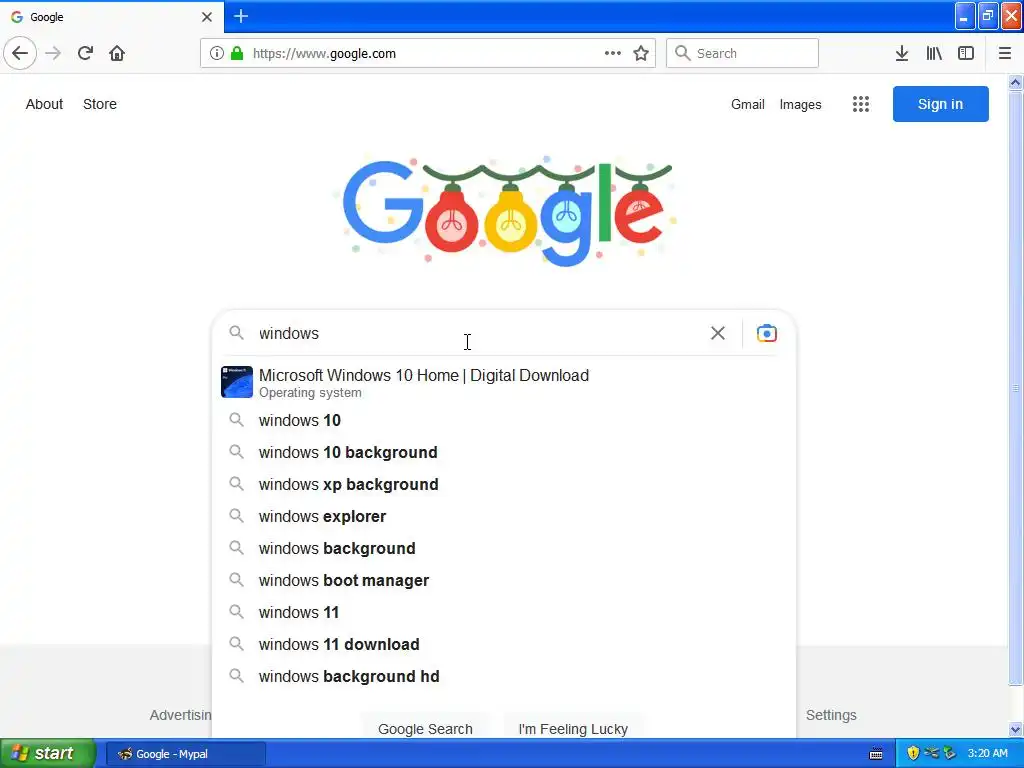Close the Google tab
The width and height of the screenshot is (1024, 768).
[206, 17]
